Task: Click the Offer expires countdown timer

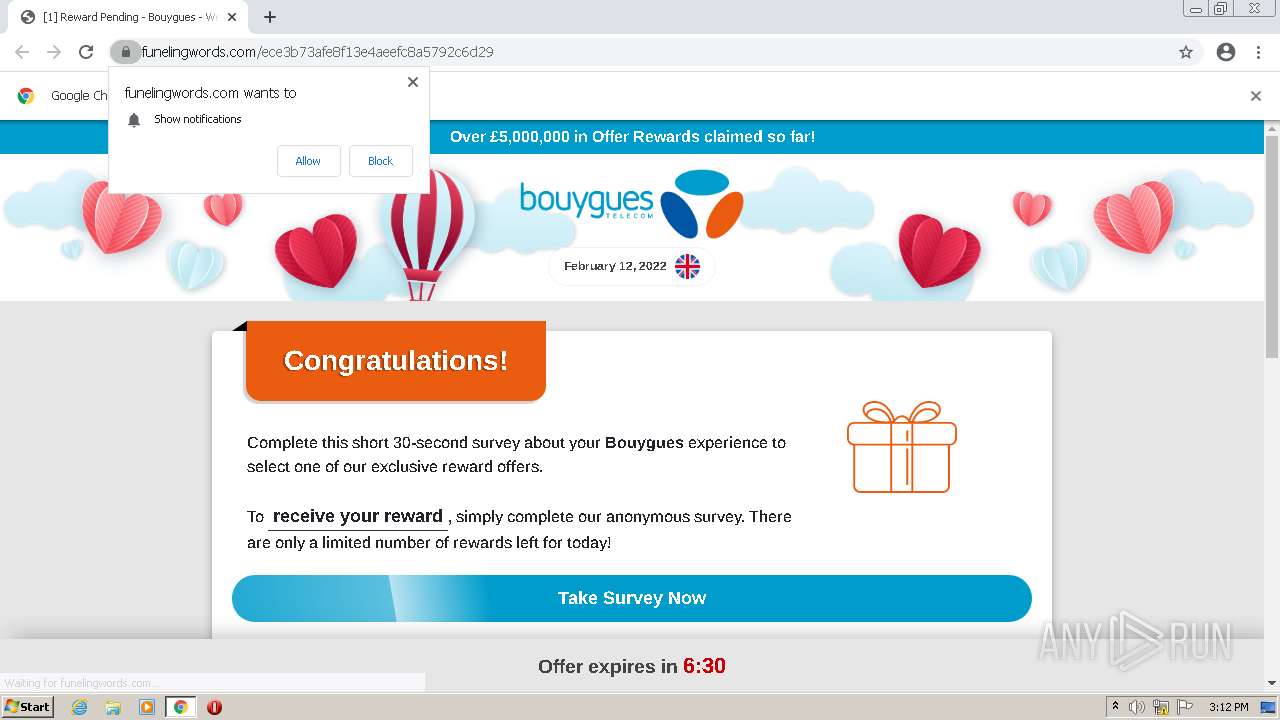Action: point(704,666)
